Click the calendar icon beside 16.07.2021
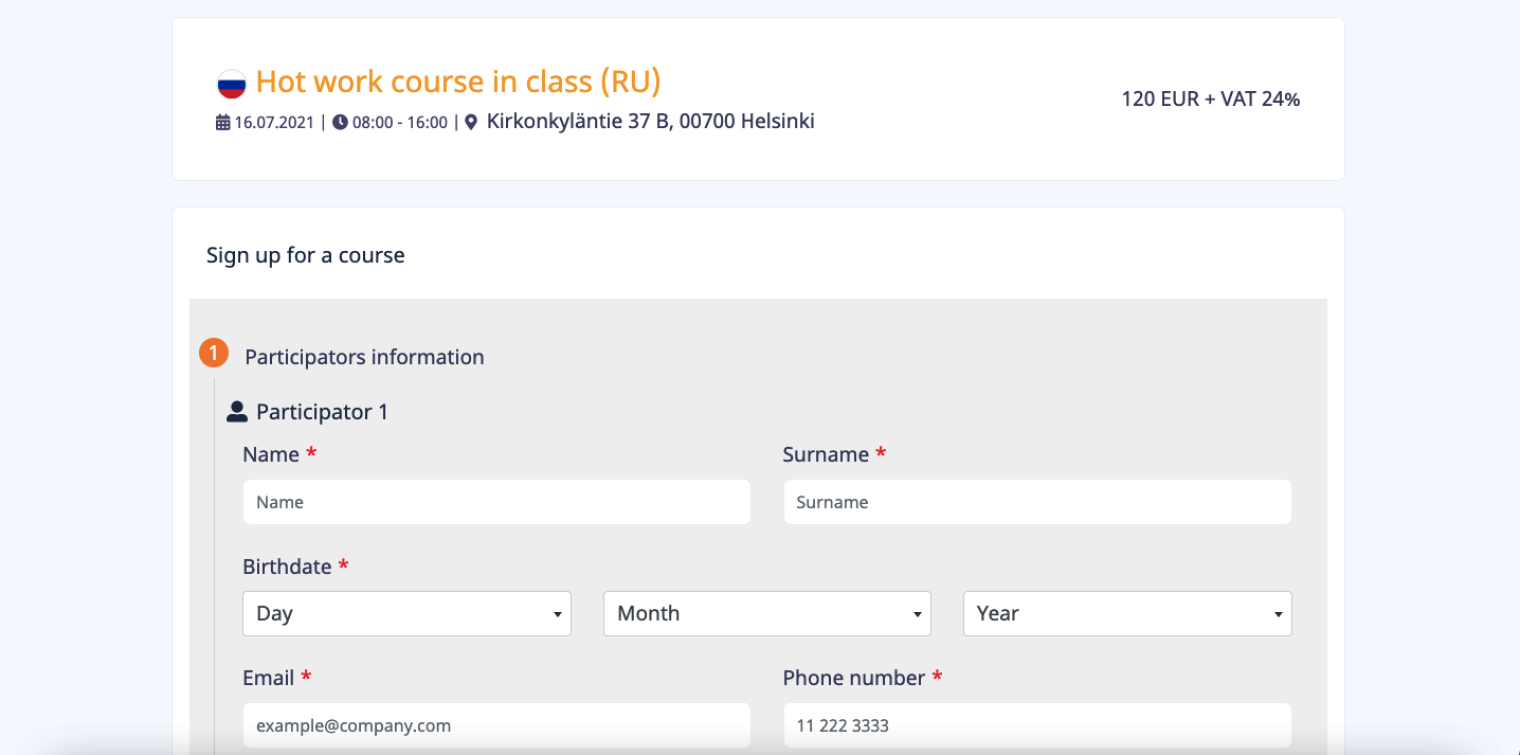 click(x=223, y=123)
